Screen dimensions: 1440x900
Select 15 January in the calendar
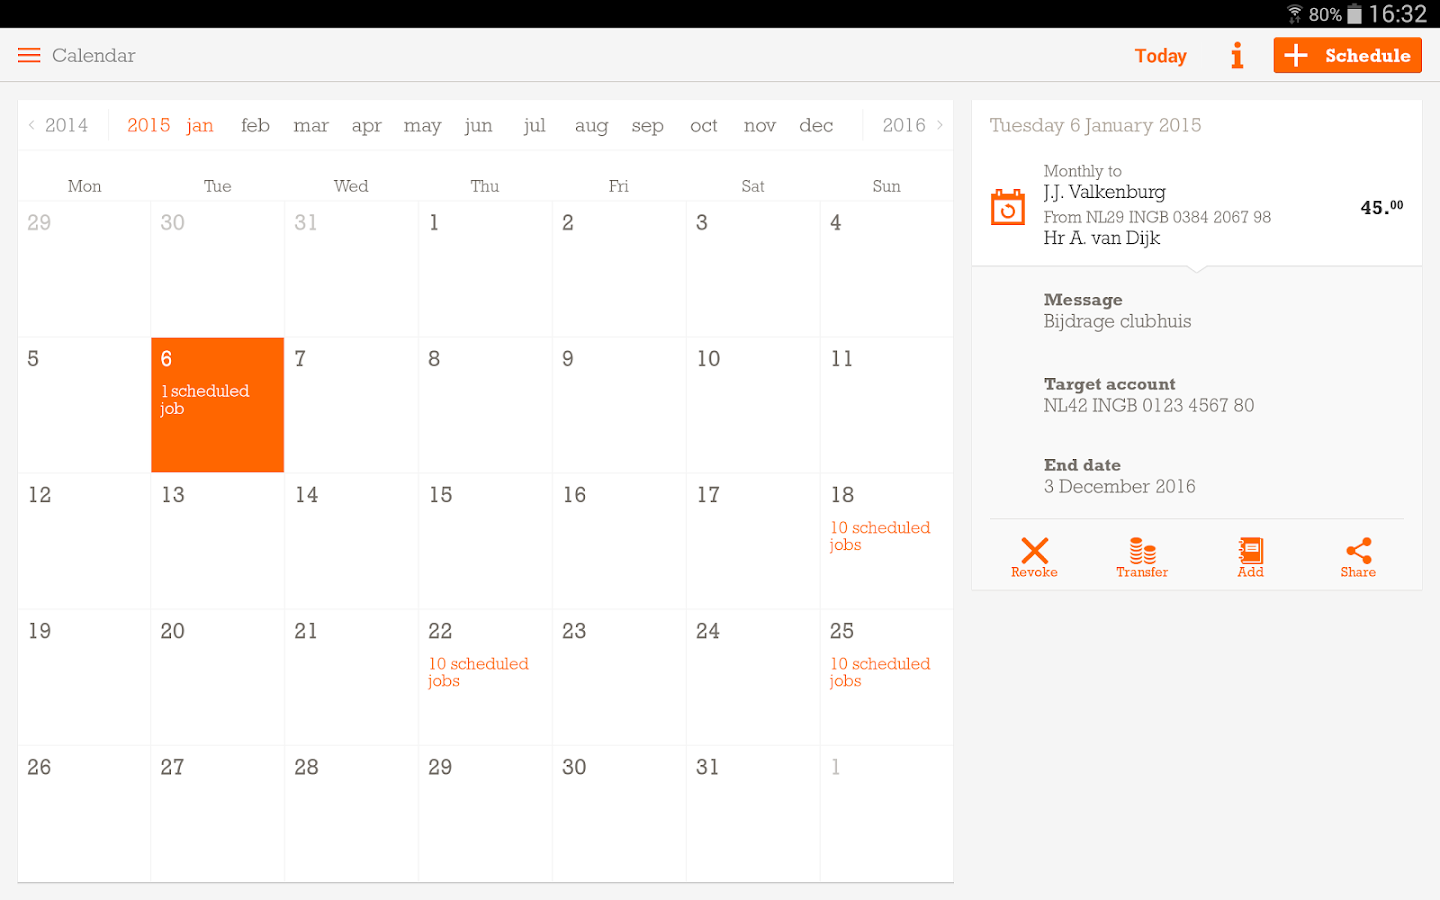pos(485,541)
